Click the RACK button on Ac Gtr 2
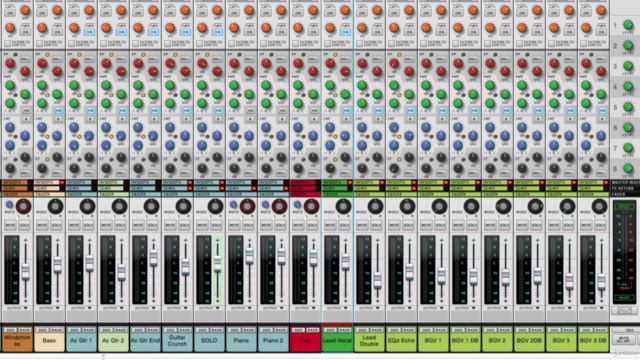 [x=120, y=330]
